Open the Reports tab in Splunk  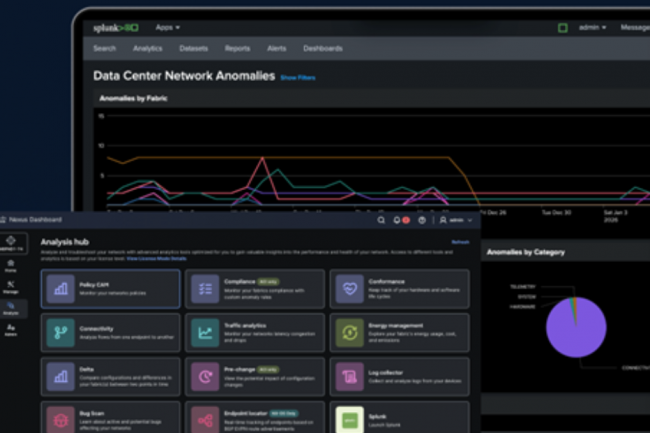tap(237, 48)
